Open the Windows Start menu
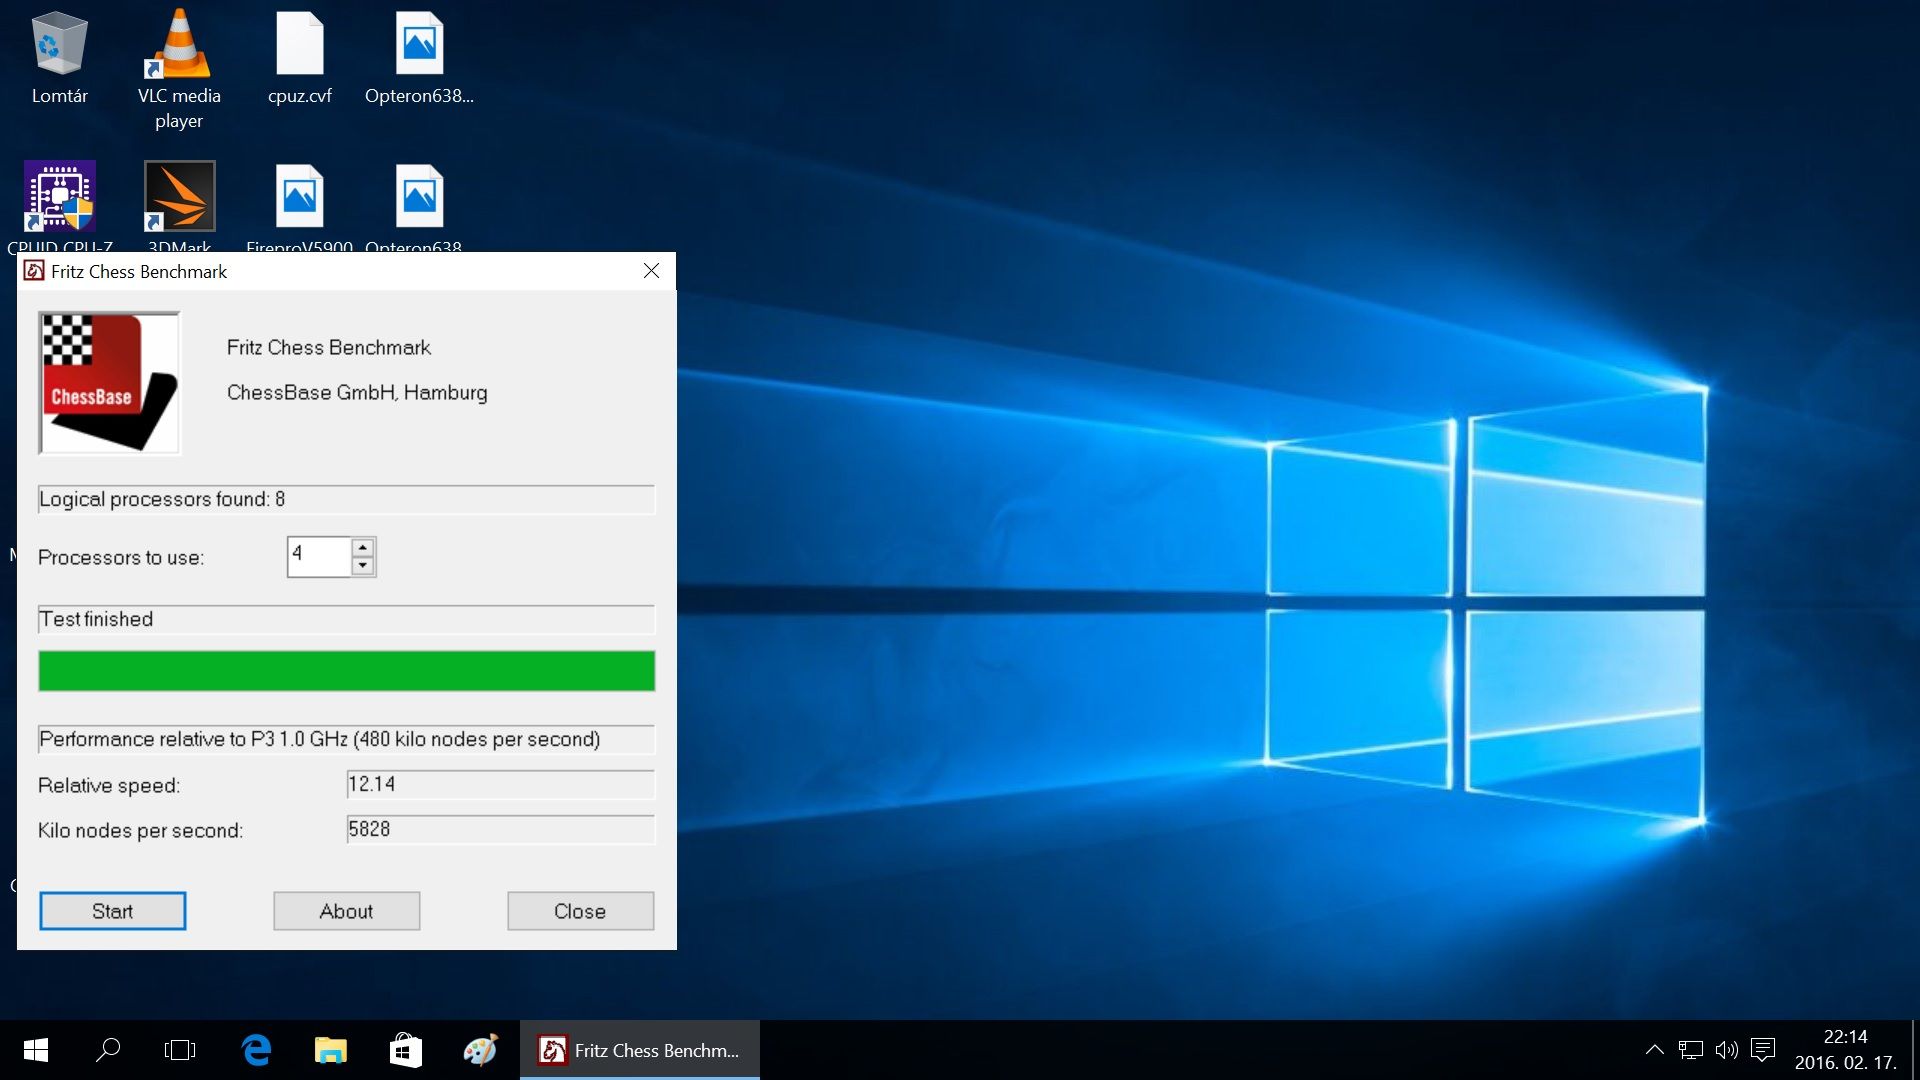This screenshot has height=1080, width=1920. [x=36, y=1050]
